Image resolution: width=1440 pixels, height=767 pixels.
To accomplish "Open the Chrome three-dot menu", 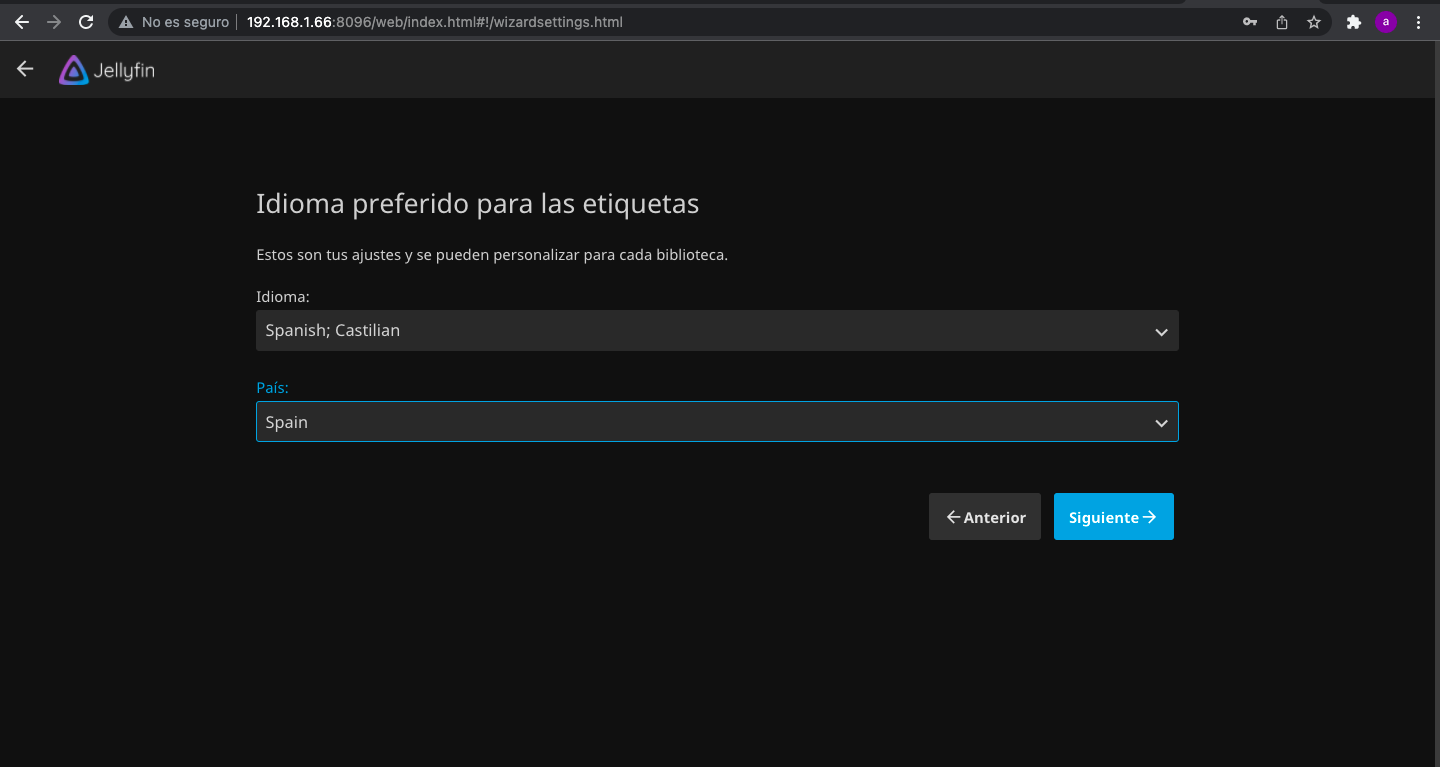I will click(1418, 22).
